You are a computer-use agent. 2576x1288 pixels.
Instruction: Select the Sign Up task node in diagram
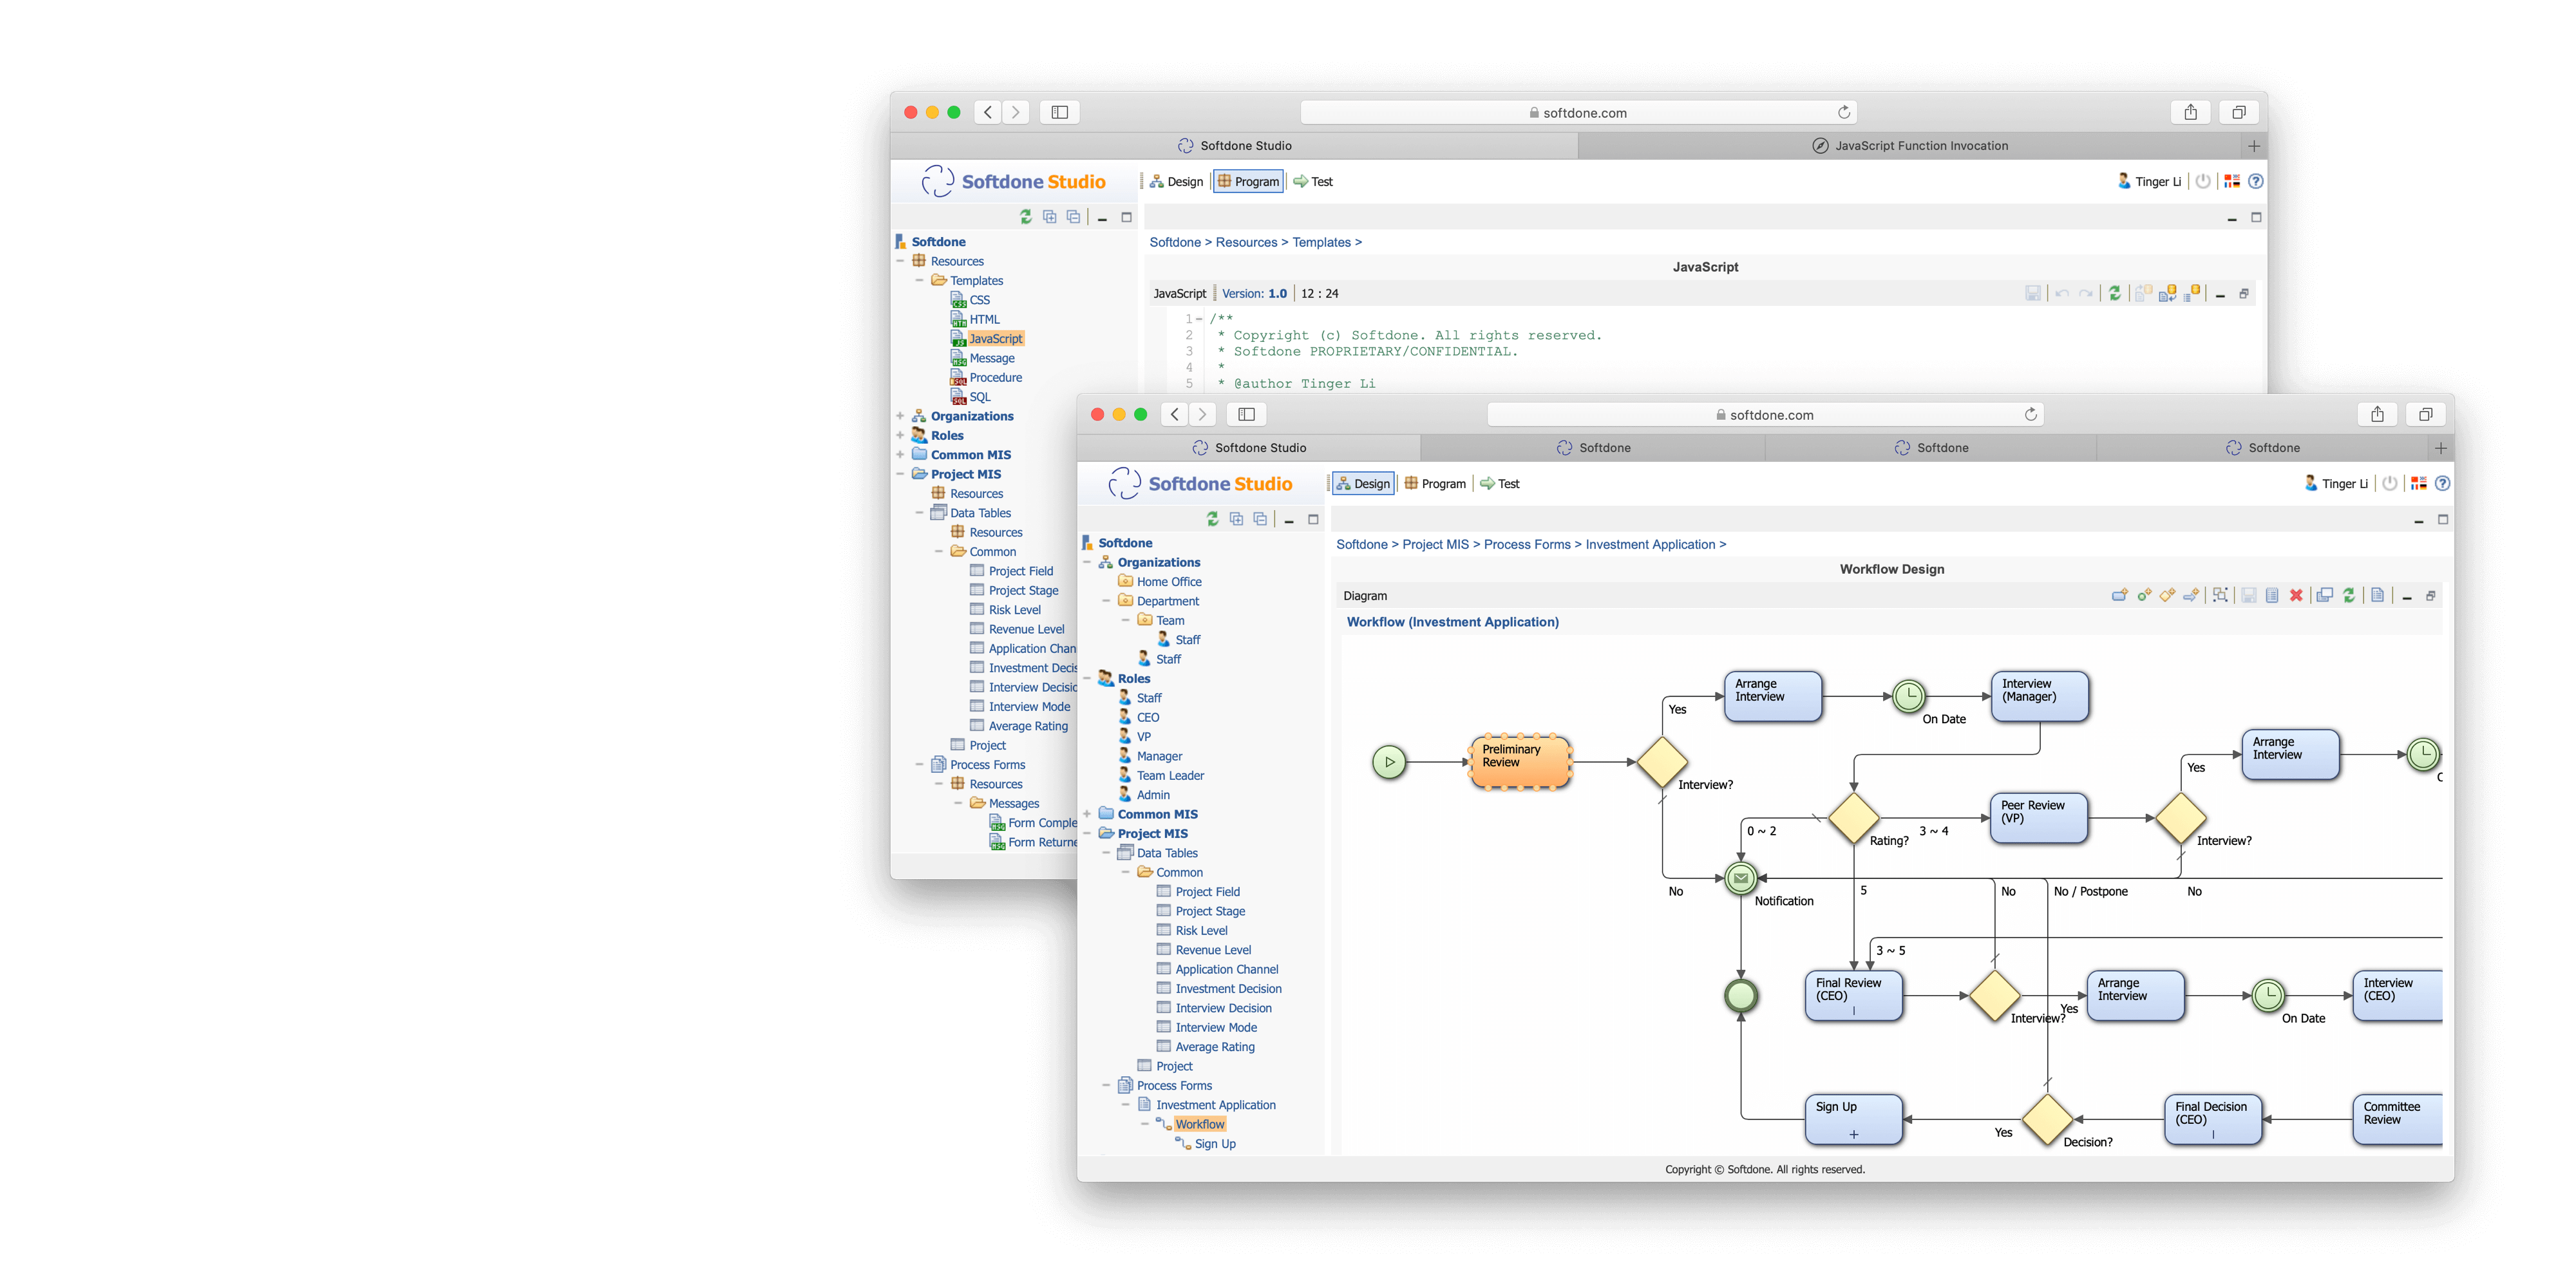1853,1119
